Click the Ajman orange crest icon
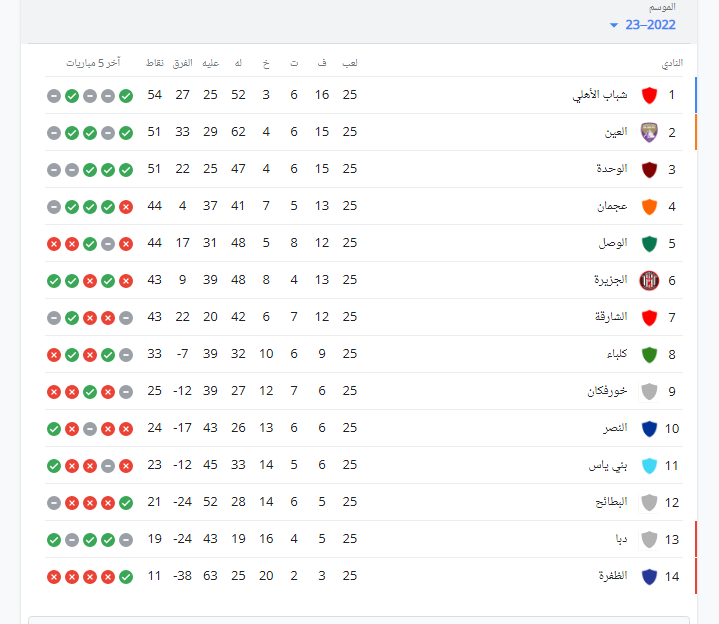This screenshot has height=624, width=719. [x=649, y=207]
